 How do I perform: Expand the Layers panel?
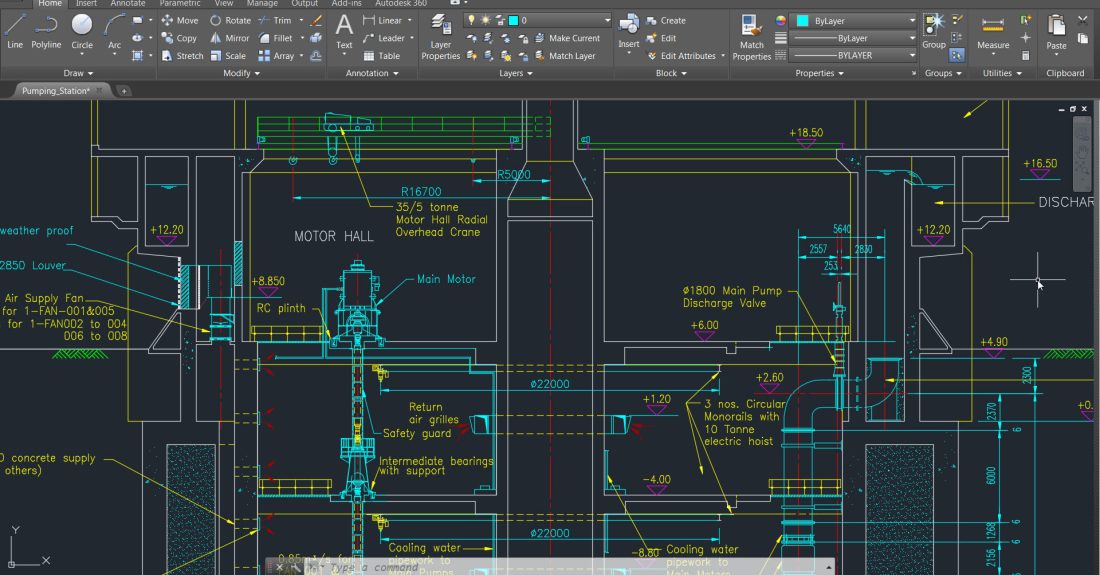[516, 73]
